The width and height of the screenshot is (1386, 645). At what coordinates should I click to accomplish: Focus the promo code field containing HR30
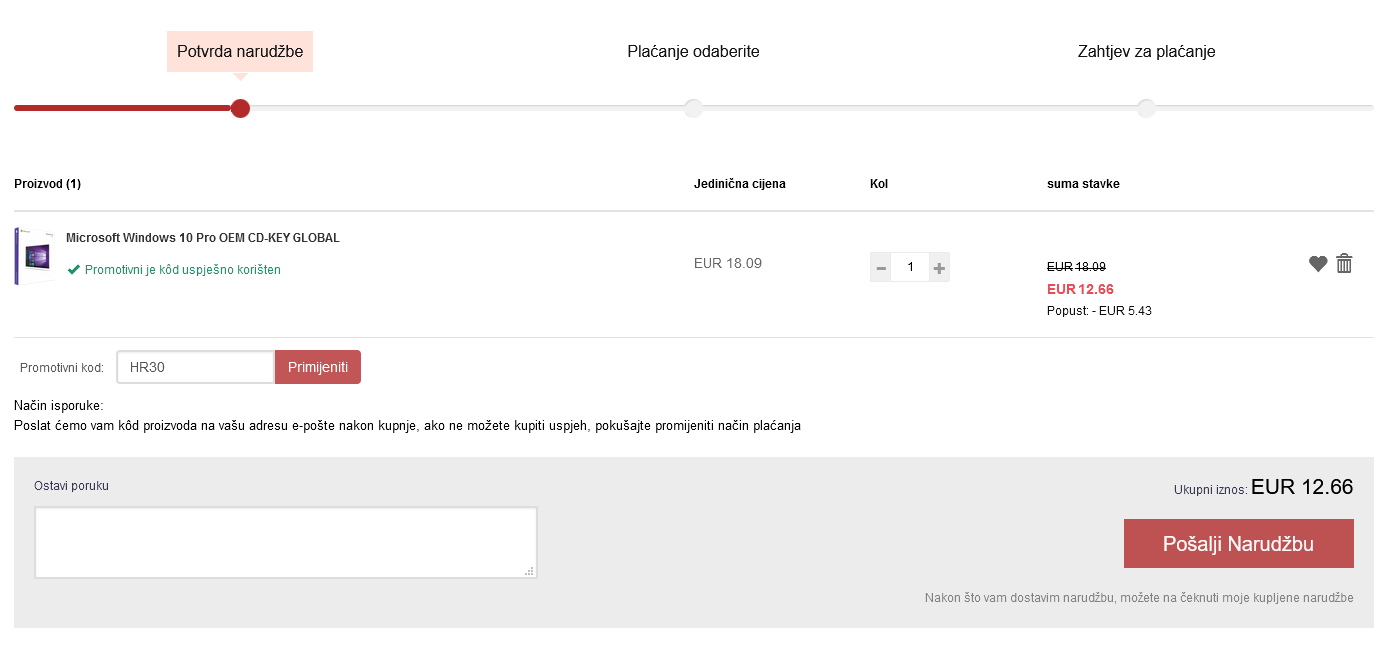tap(196, 367)
